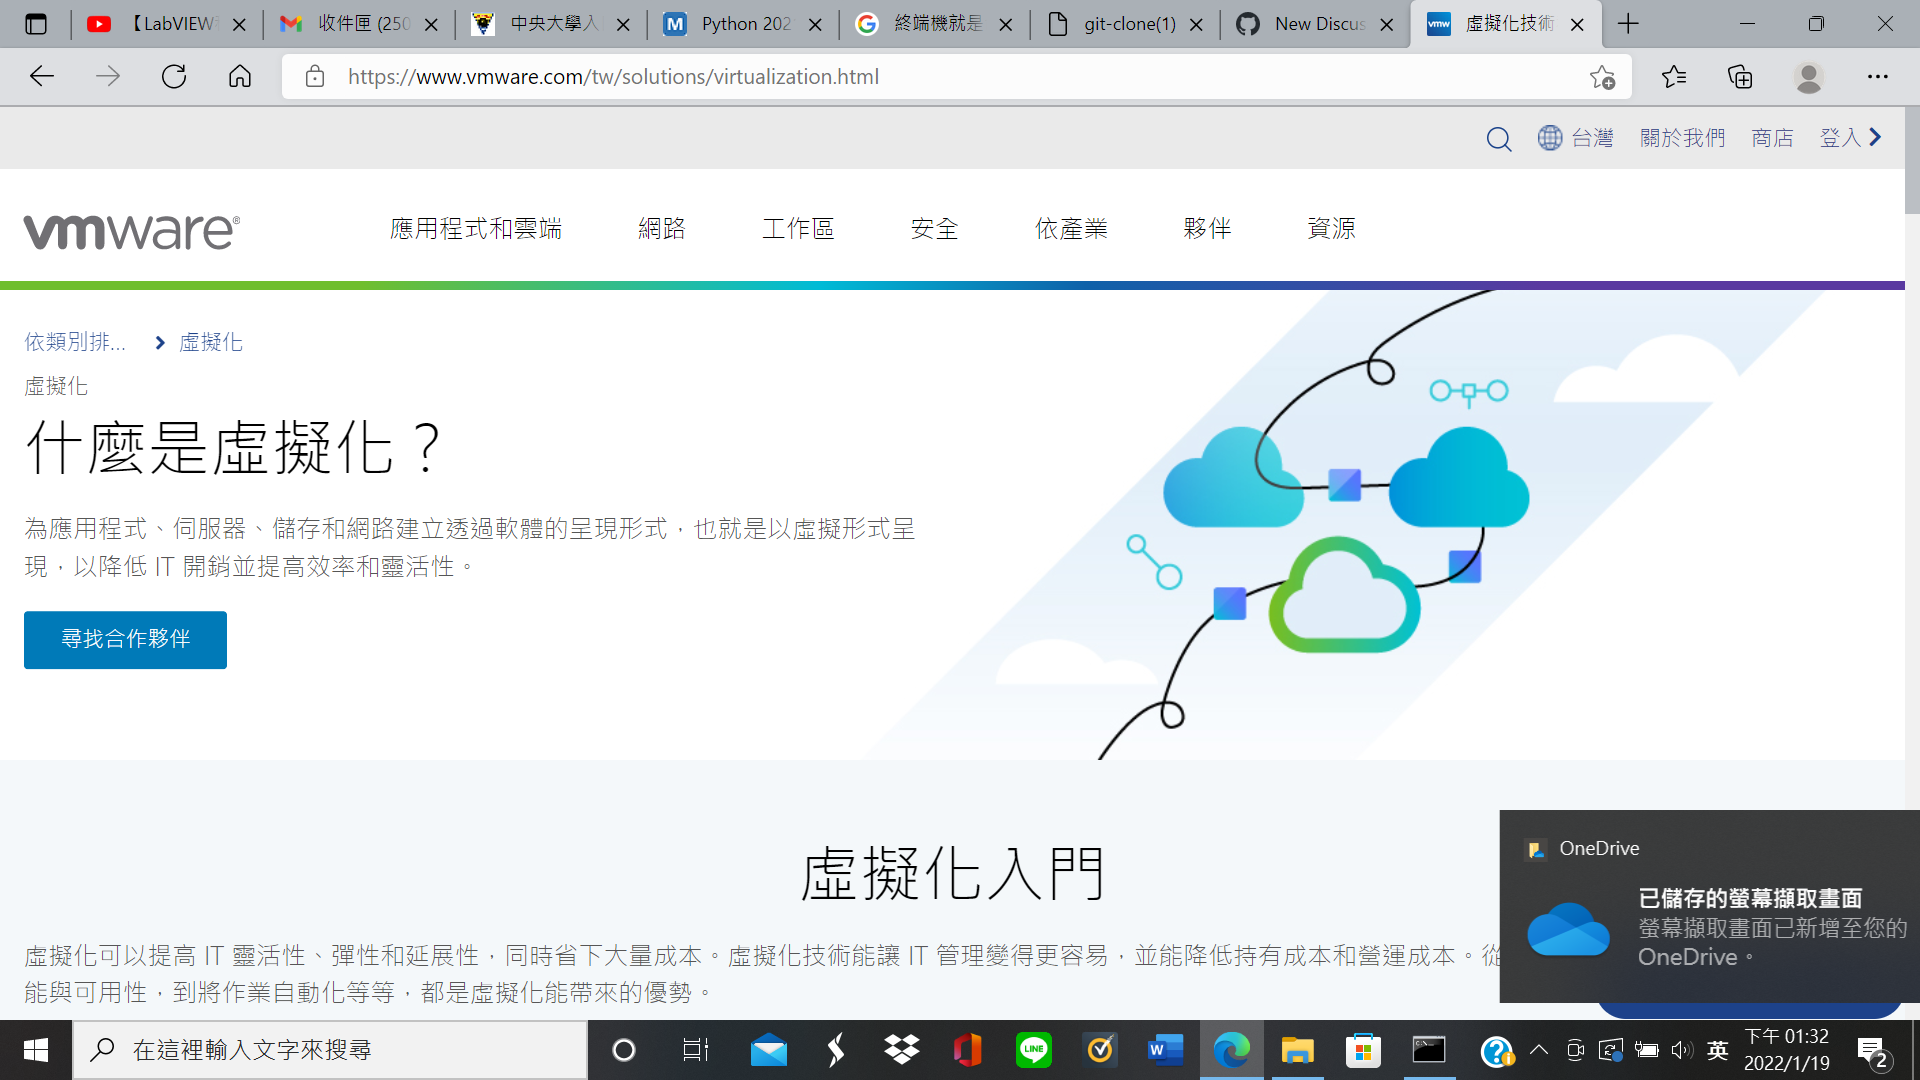Start Microsoft Word from the taskbar
The width and height of the screenshot is (1920, 1080).
point(1165,1050)
